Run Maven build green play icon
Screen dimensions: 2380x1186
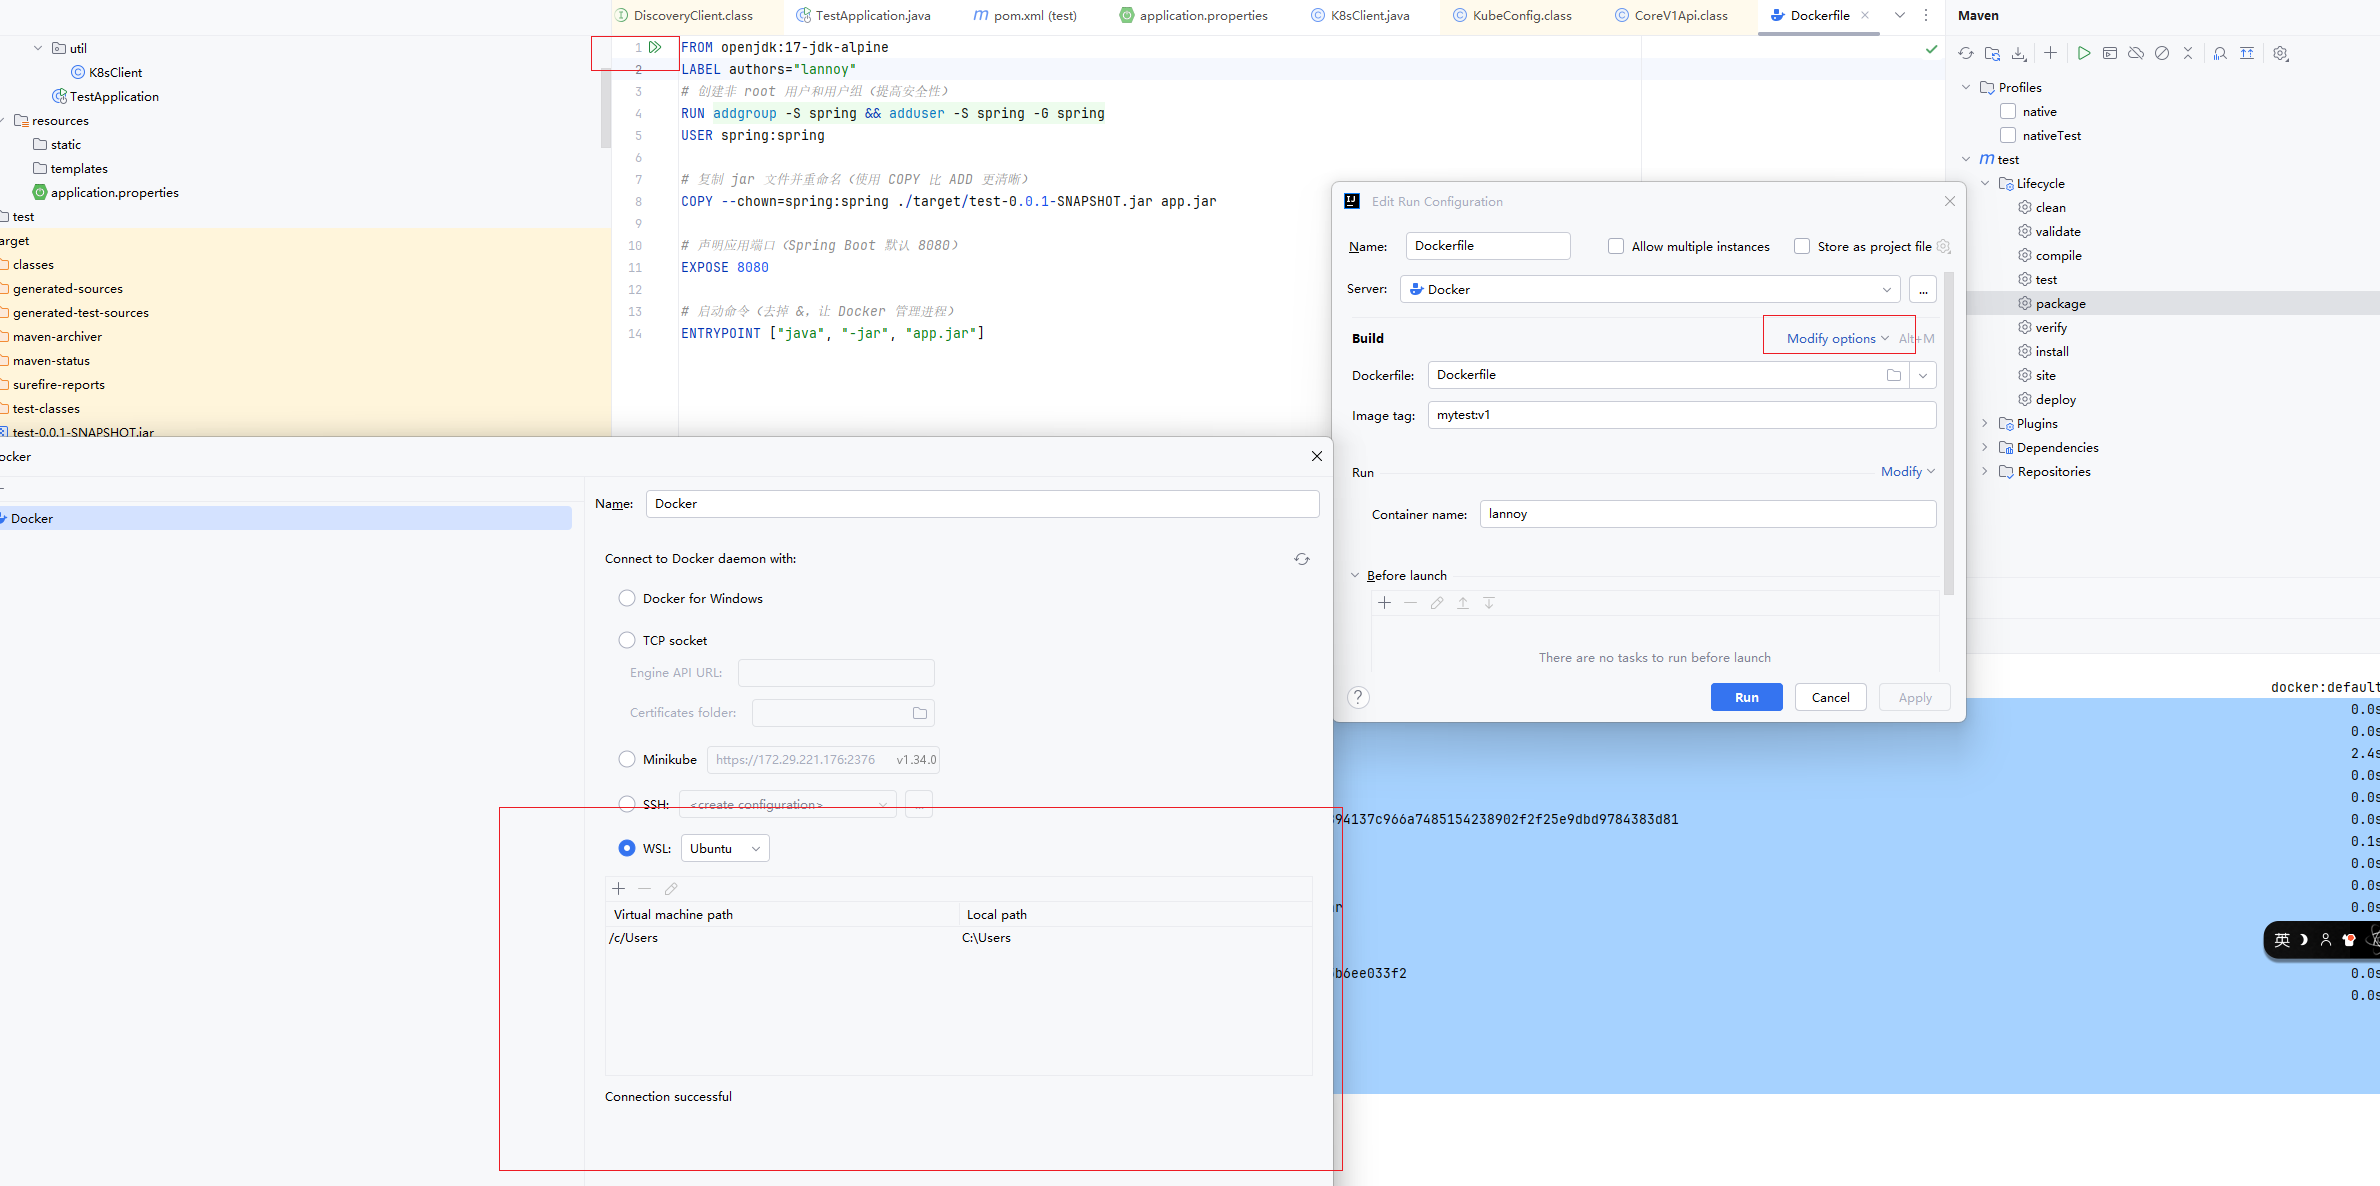click(2084, 54)
